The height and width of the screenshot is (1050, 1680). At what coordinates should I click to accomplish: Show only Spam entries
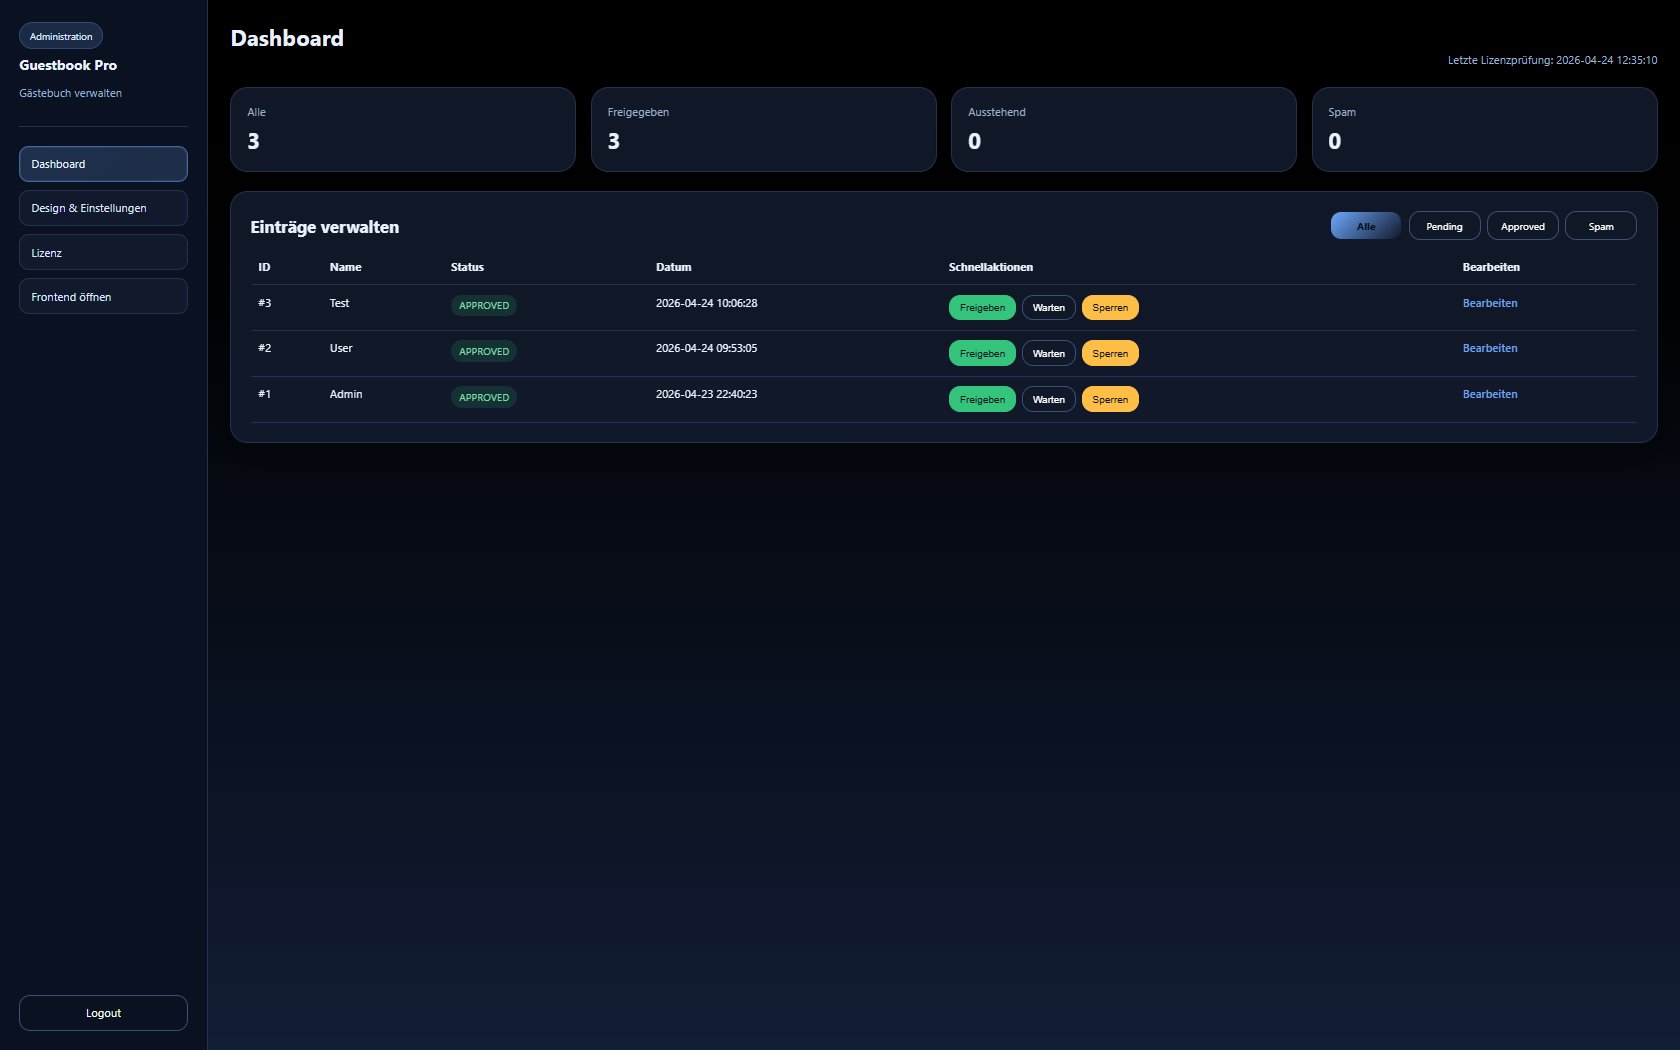[1600, 226]
